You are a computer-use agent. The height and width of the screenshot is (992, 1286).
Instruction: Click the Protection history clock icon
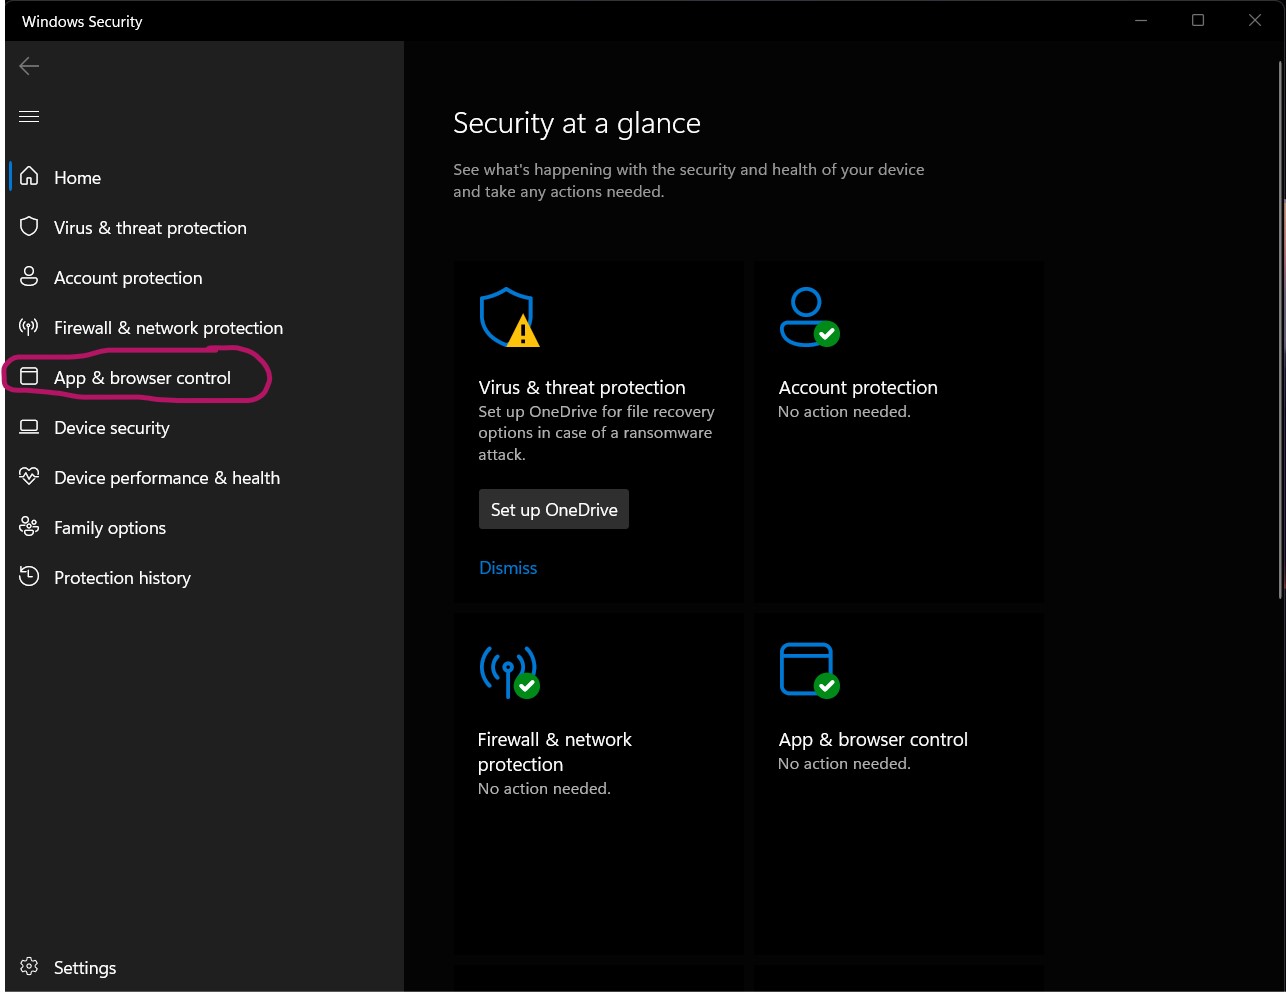30,577
